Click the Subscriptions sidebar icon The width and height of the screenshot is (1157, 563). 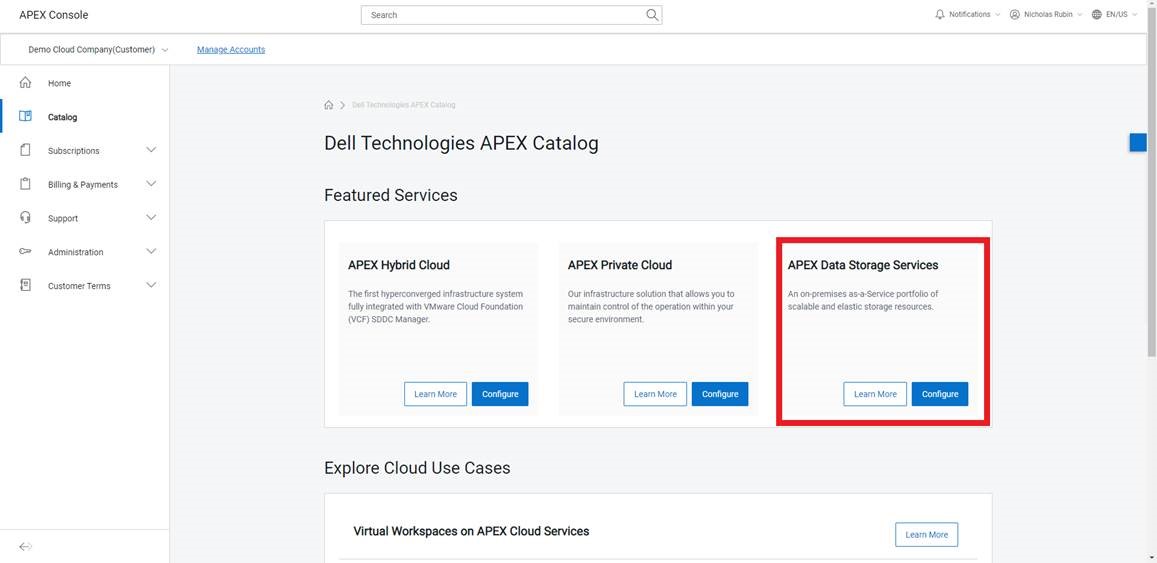[26, 150]
